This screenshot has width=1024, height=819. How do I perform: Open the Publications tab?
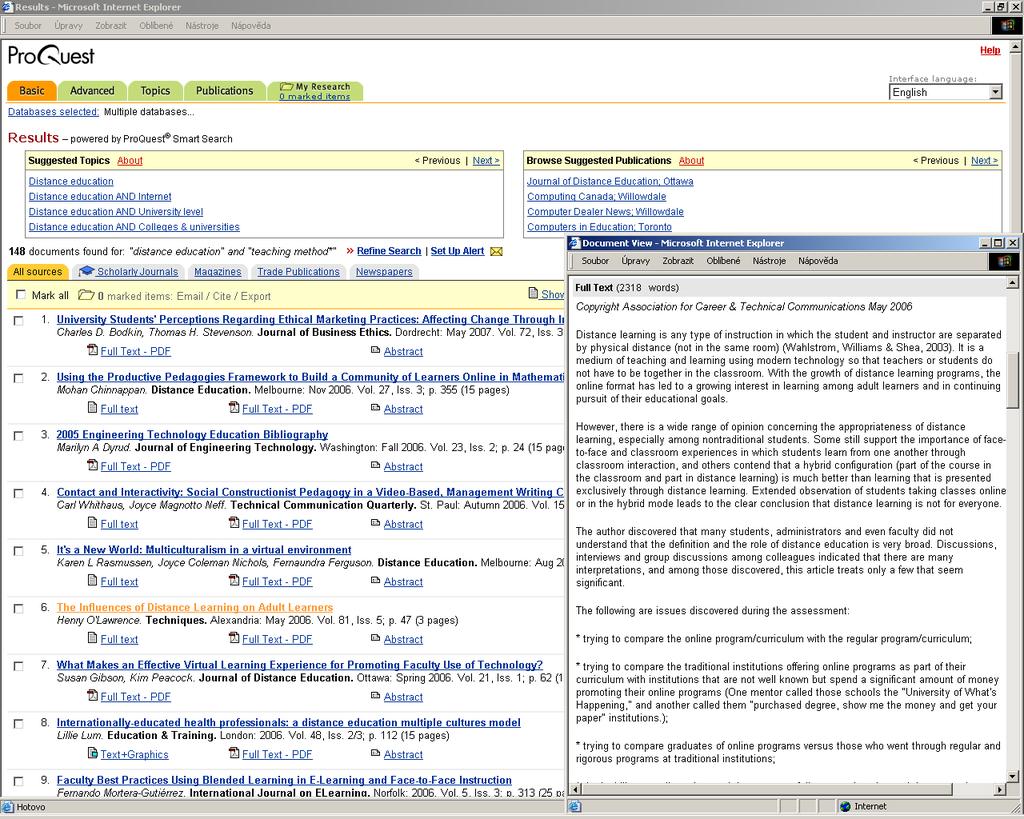(224, 91)
